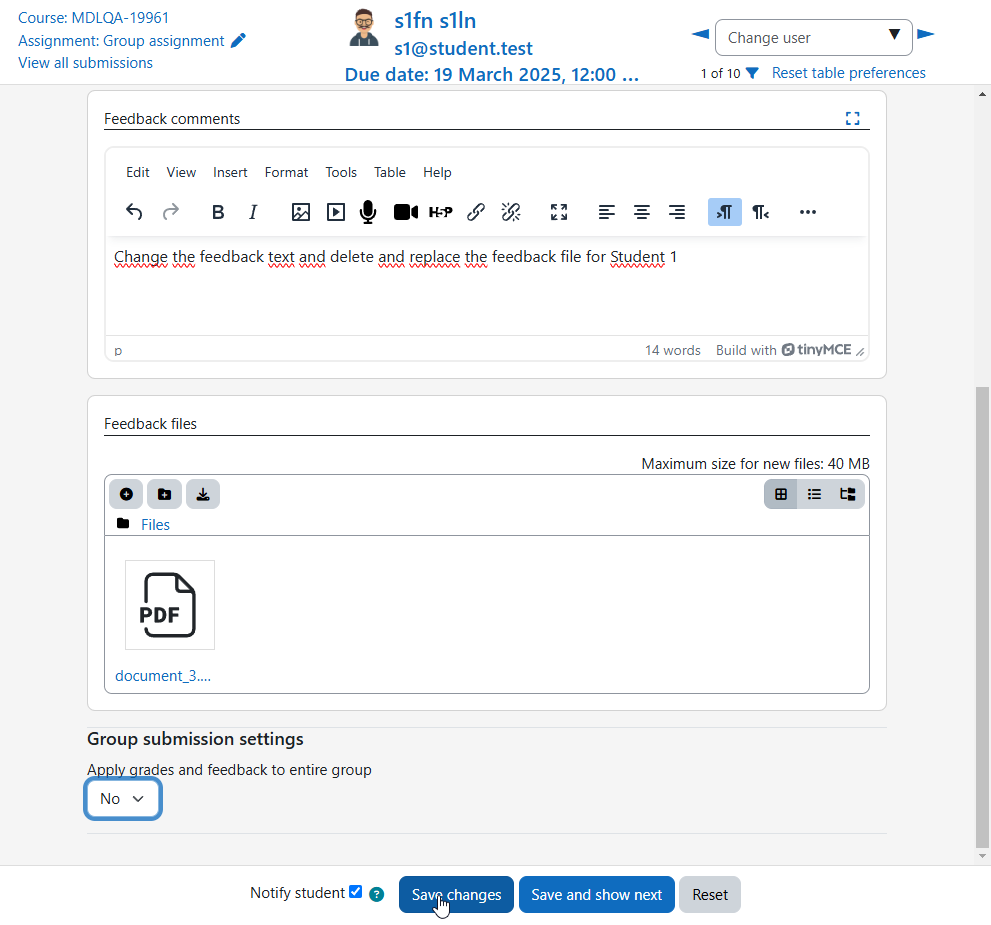
Task: Set right-to-left text direction
Action: click(760, 212)
